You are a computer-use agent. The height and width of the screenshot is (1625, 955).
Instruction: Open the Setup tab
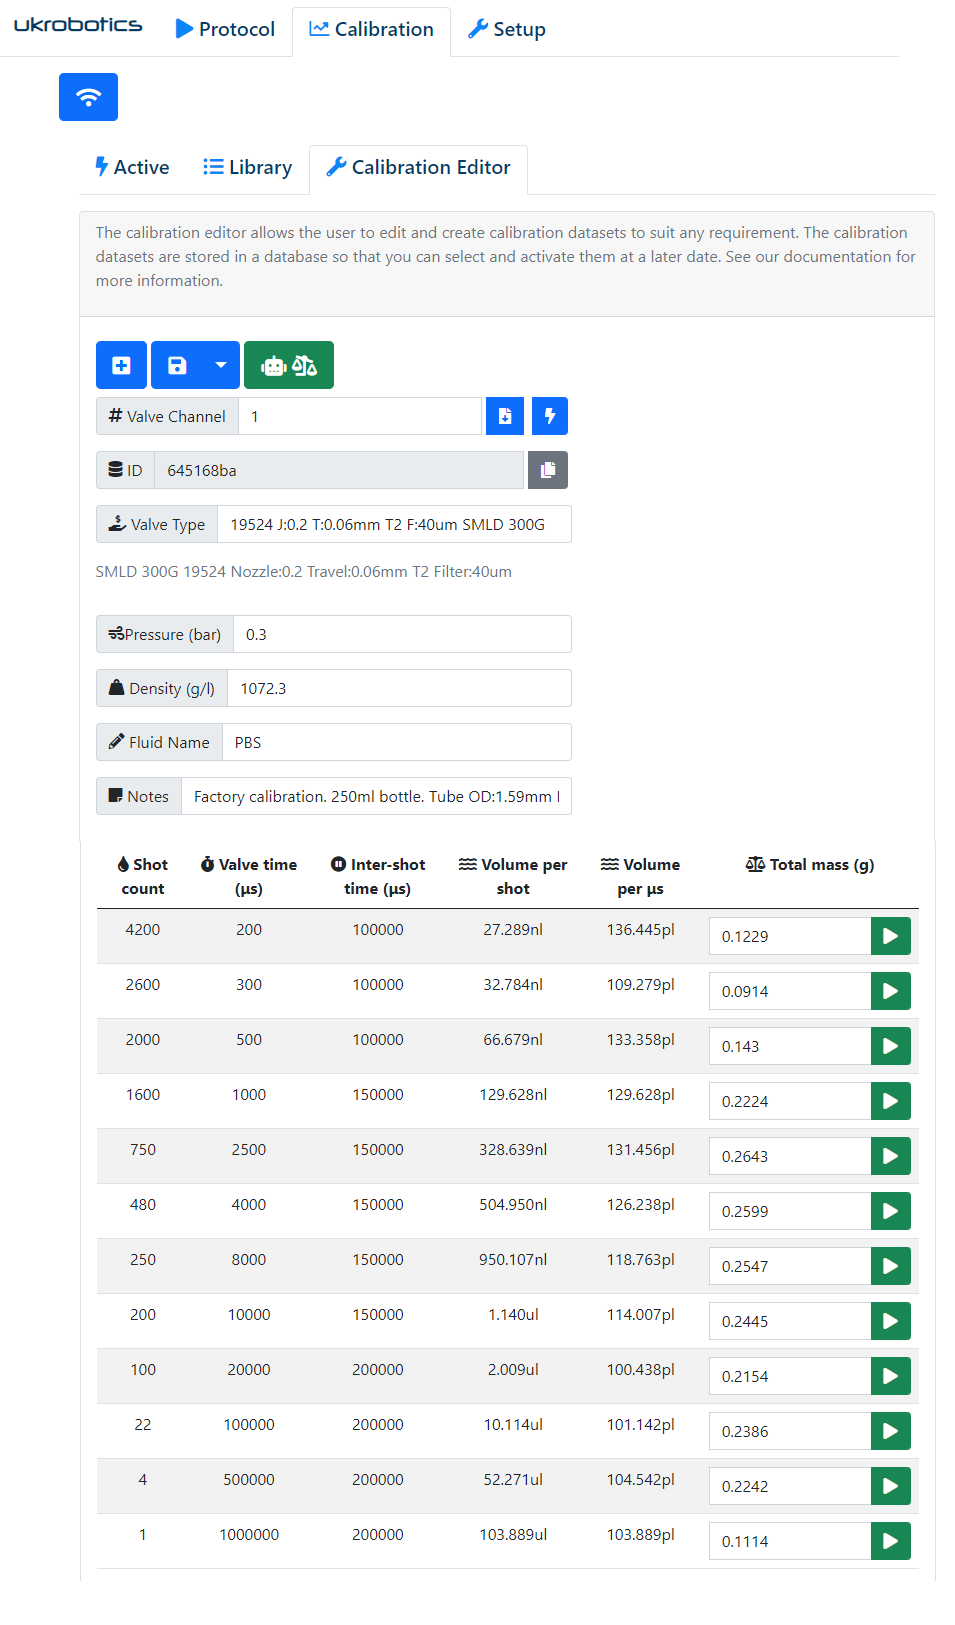[507, 29]
